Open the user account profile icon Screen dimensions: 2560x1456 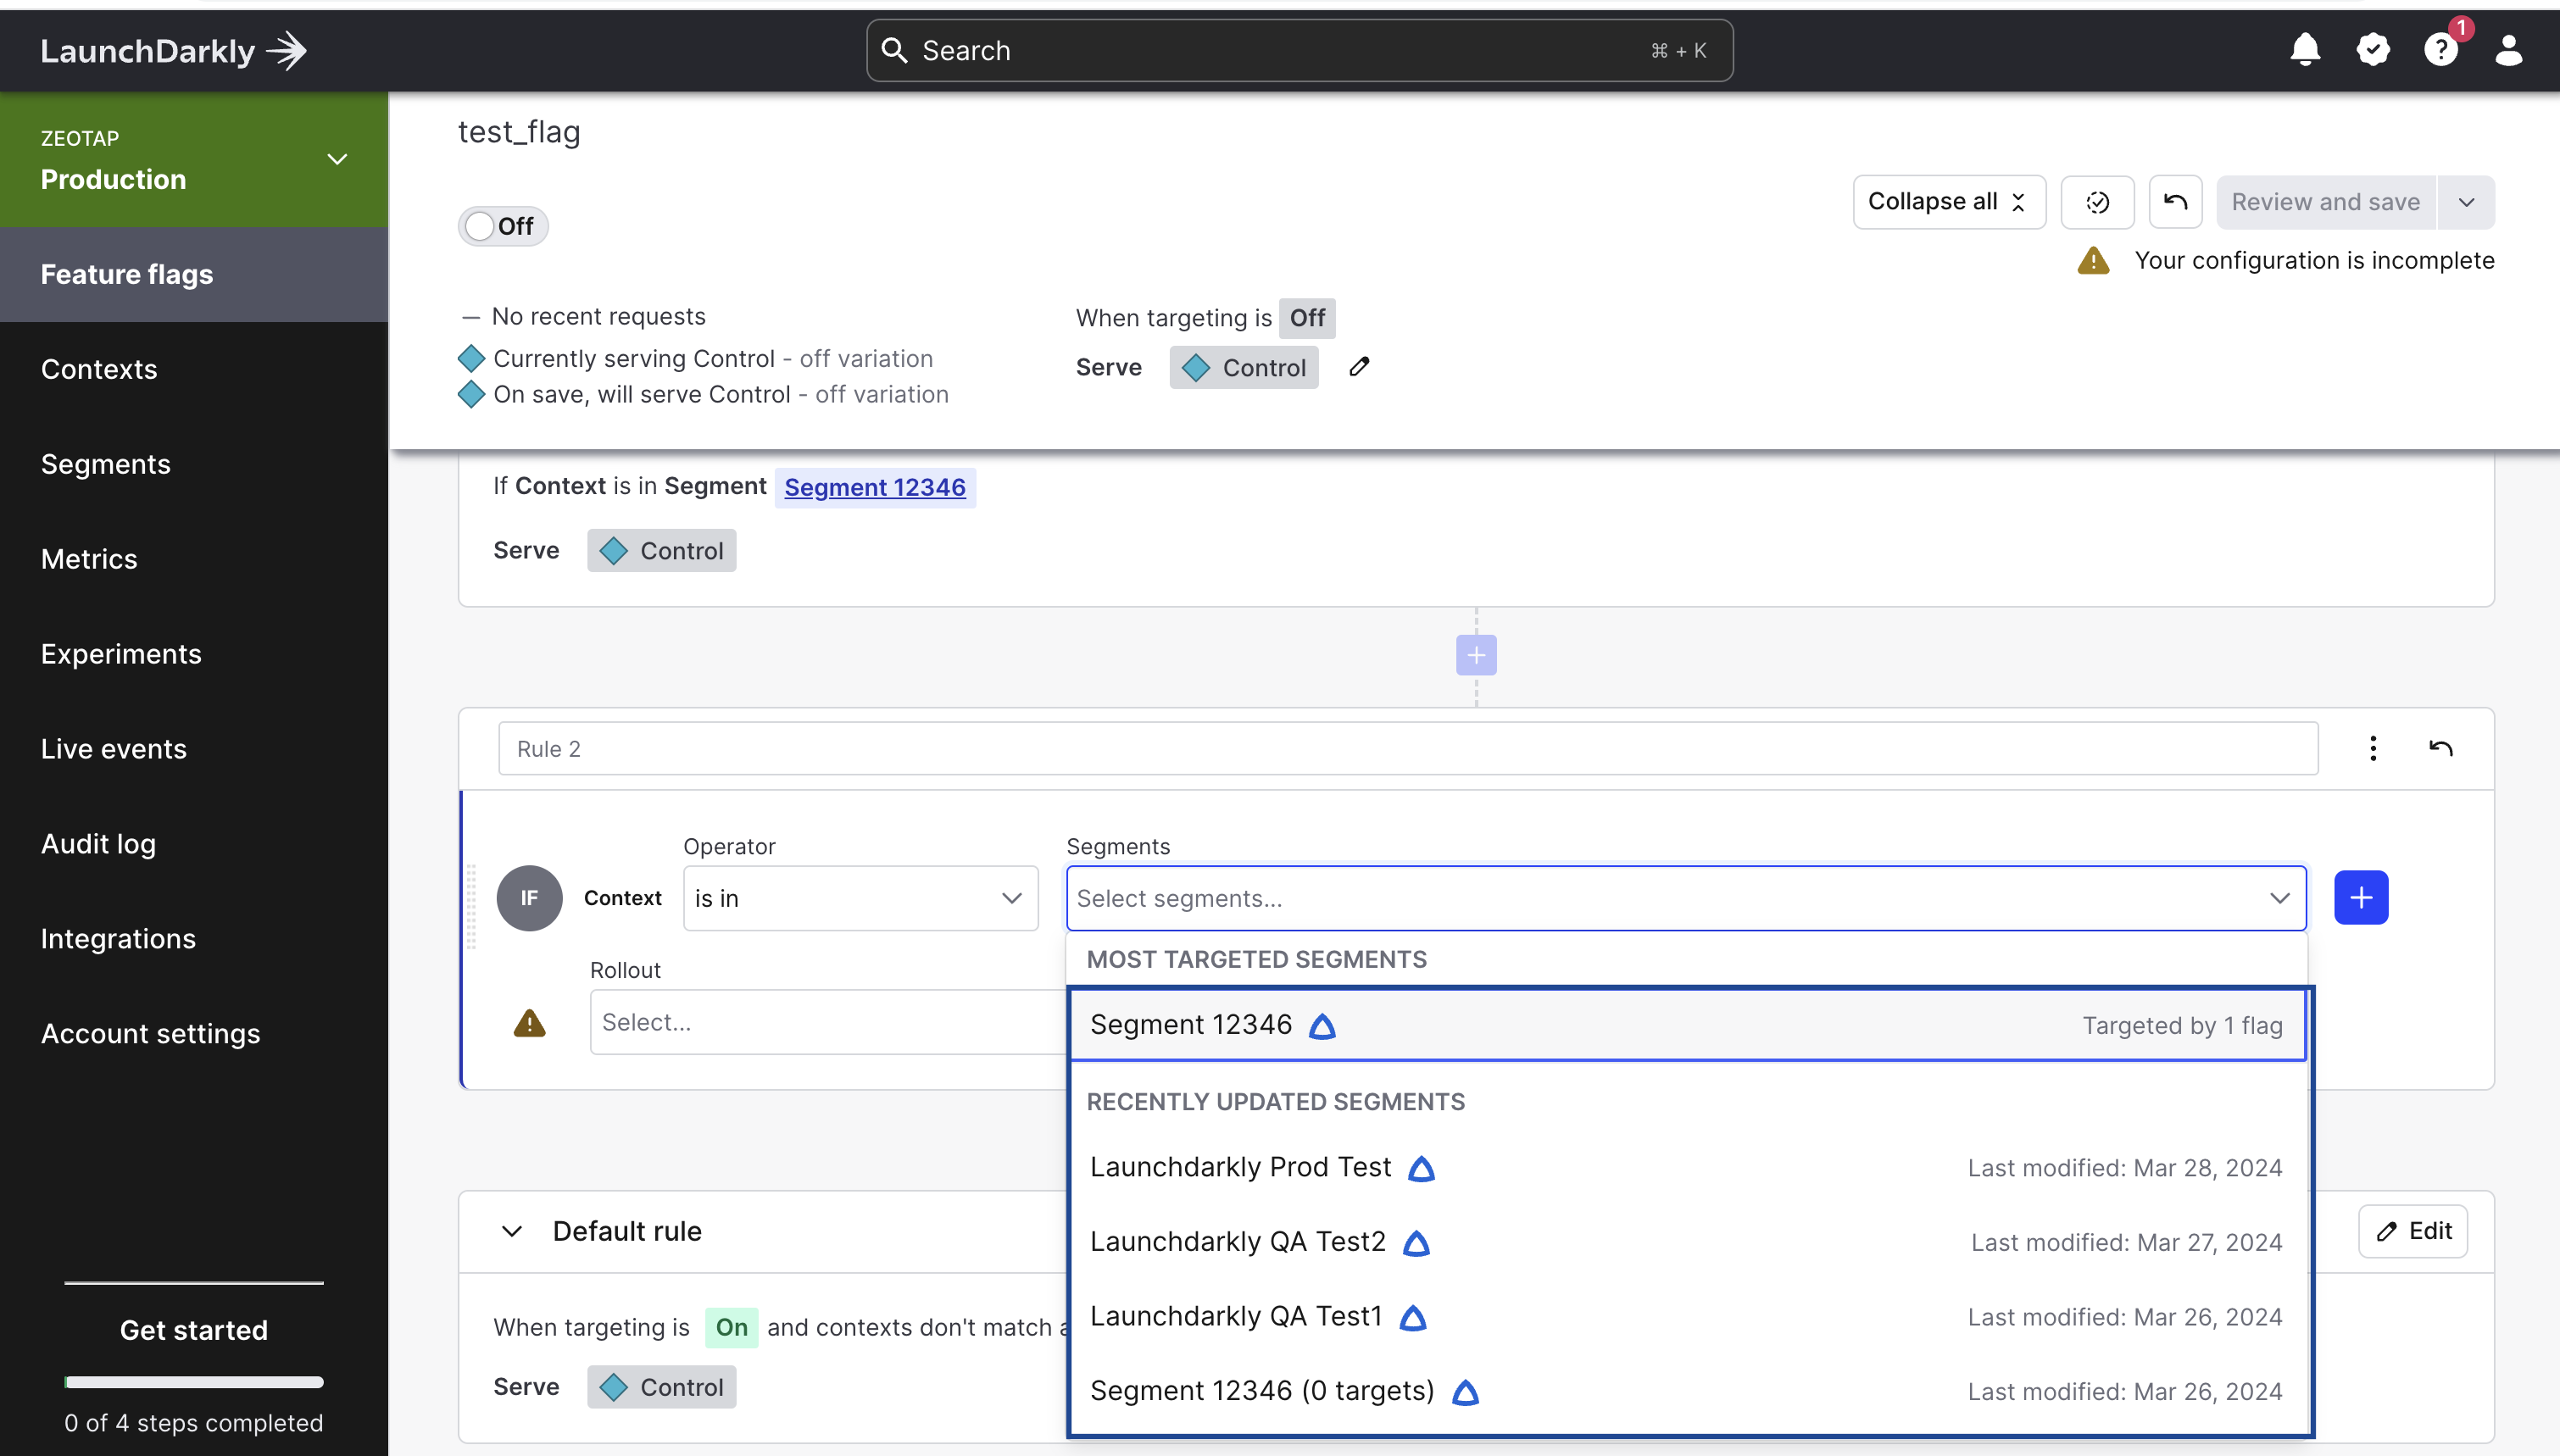pyautogui.click(x=2508, y=50)
